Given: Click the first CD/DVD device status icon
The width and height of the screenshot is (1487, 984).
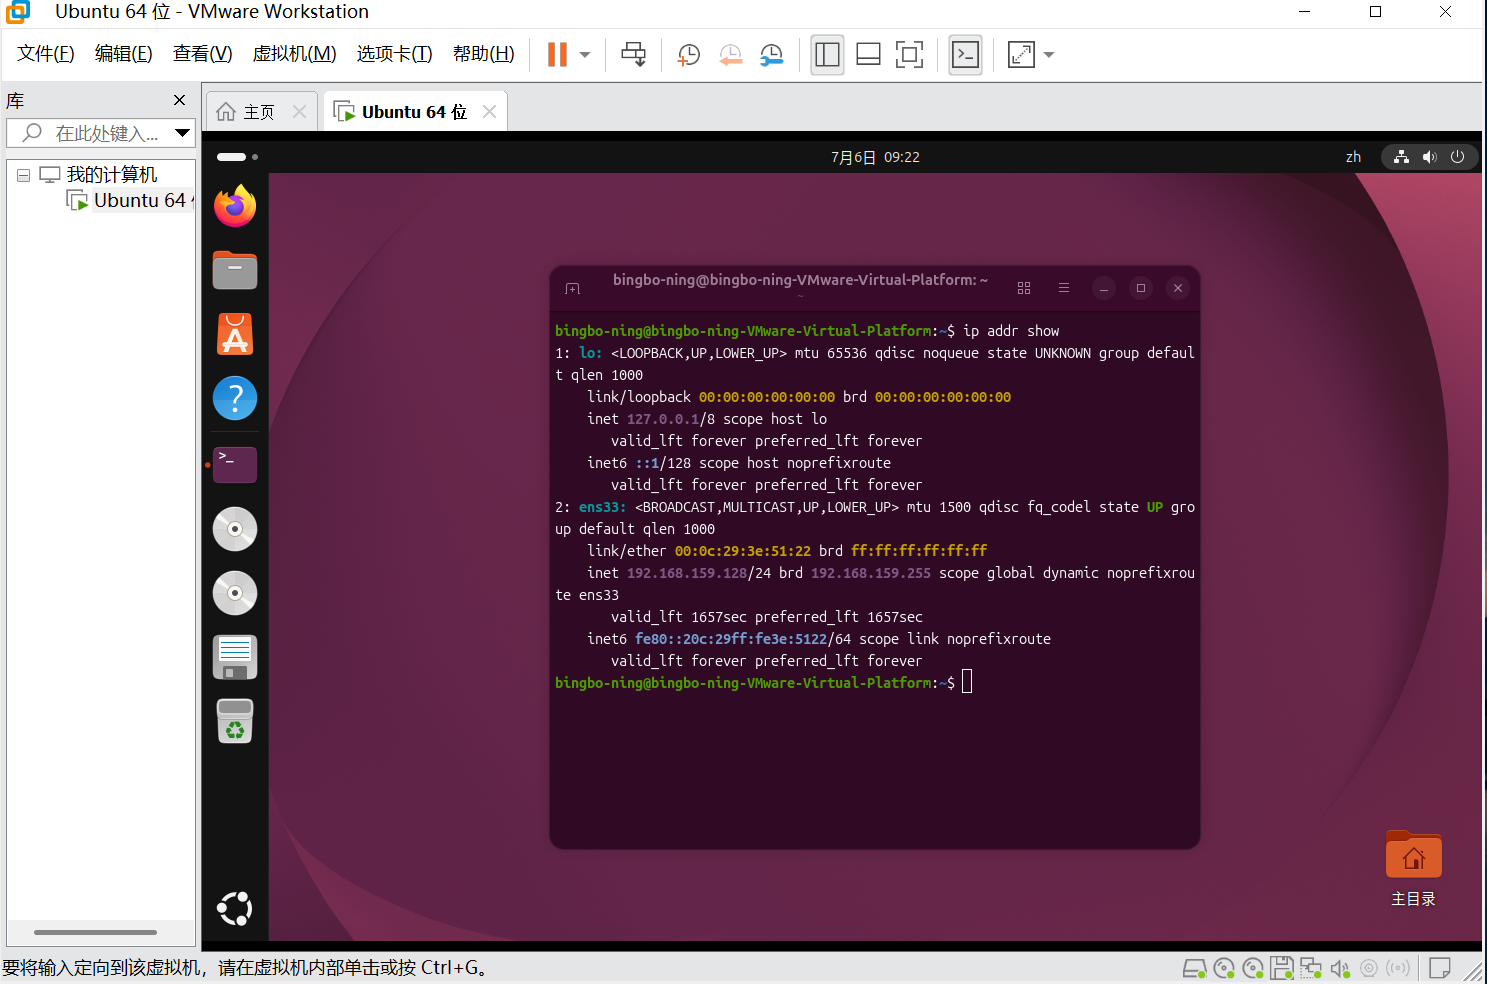Looking at the screenshot, I should tap(1224, 968).
